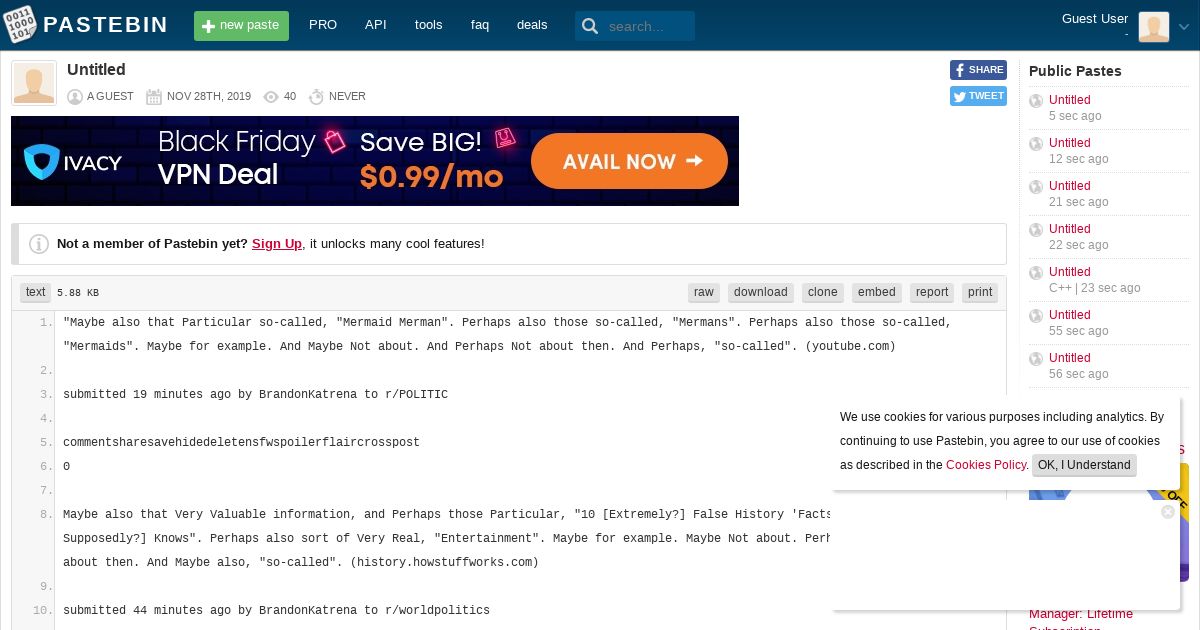Image resolution: width=1200 pixels, height=630 pixels.
Task: Click the raw button
Action: 704,292
